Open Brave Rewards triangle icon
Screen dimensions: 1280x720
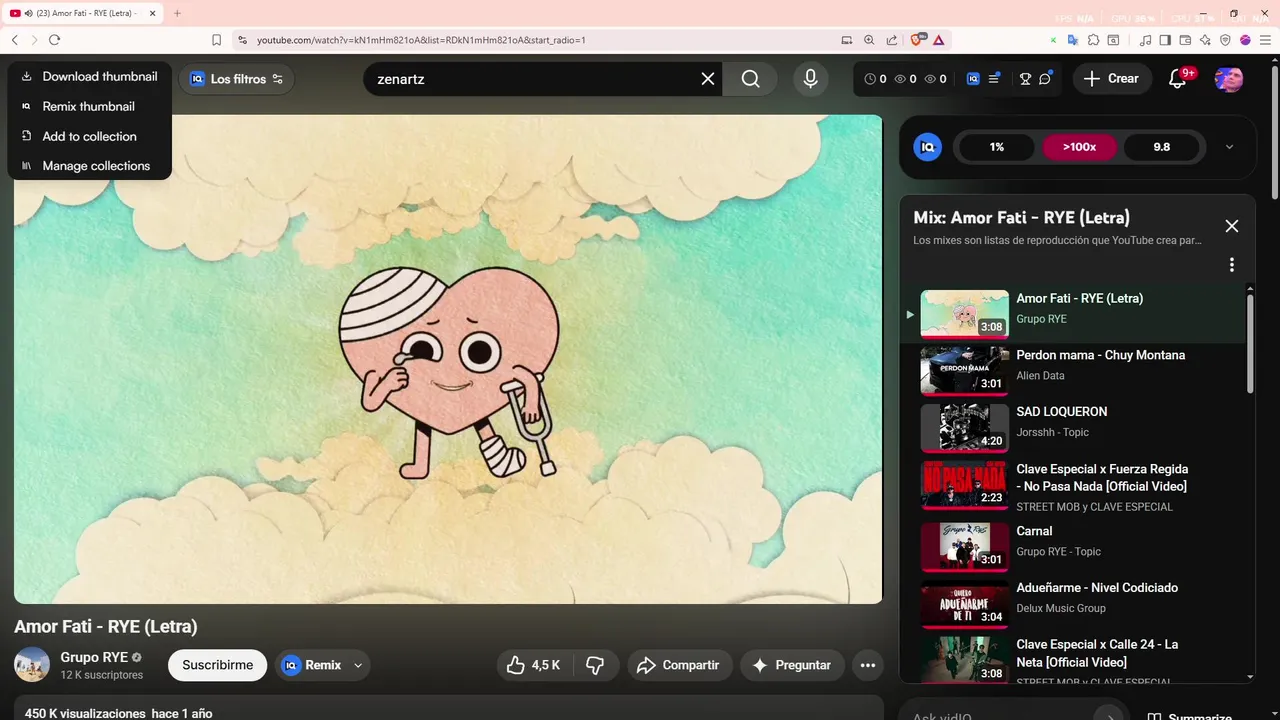tap(939, 40)
